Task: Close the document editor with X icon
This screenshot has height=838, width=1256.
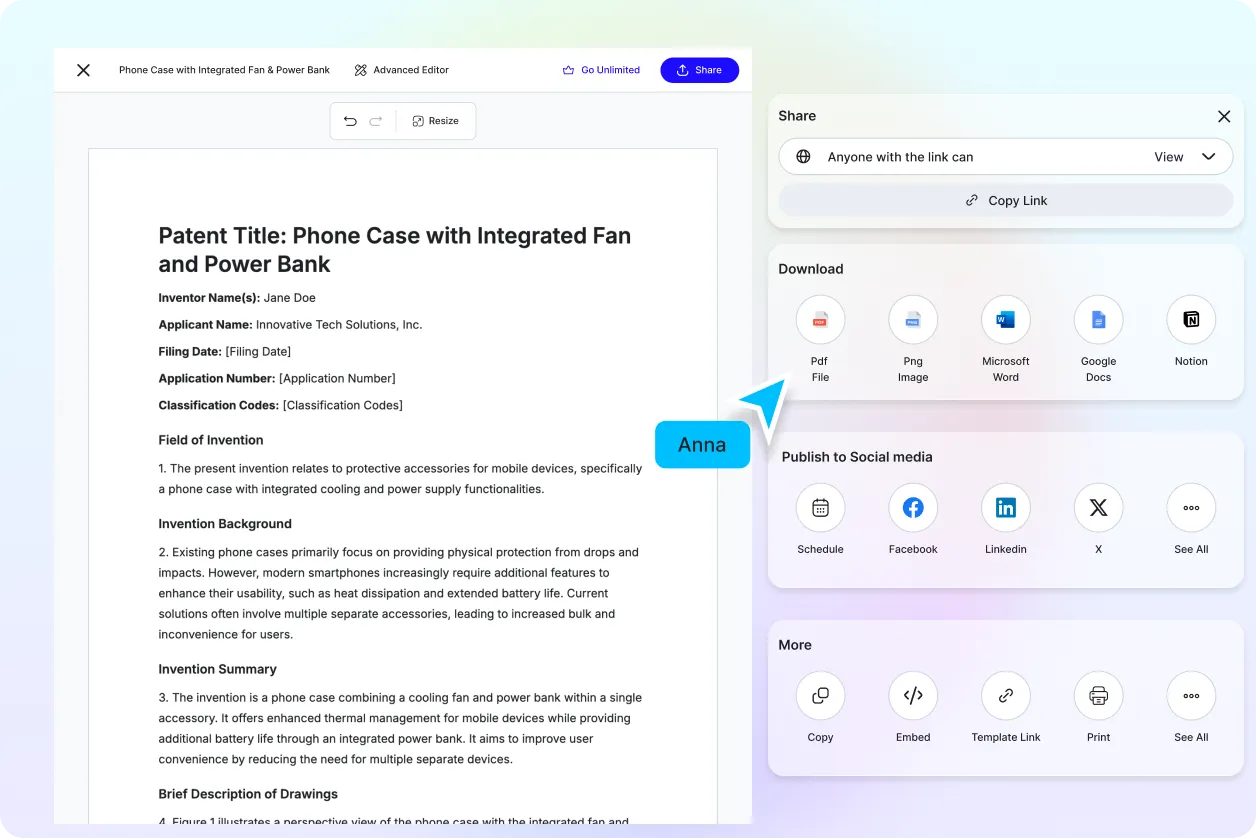Action: (x=84, y=70)
